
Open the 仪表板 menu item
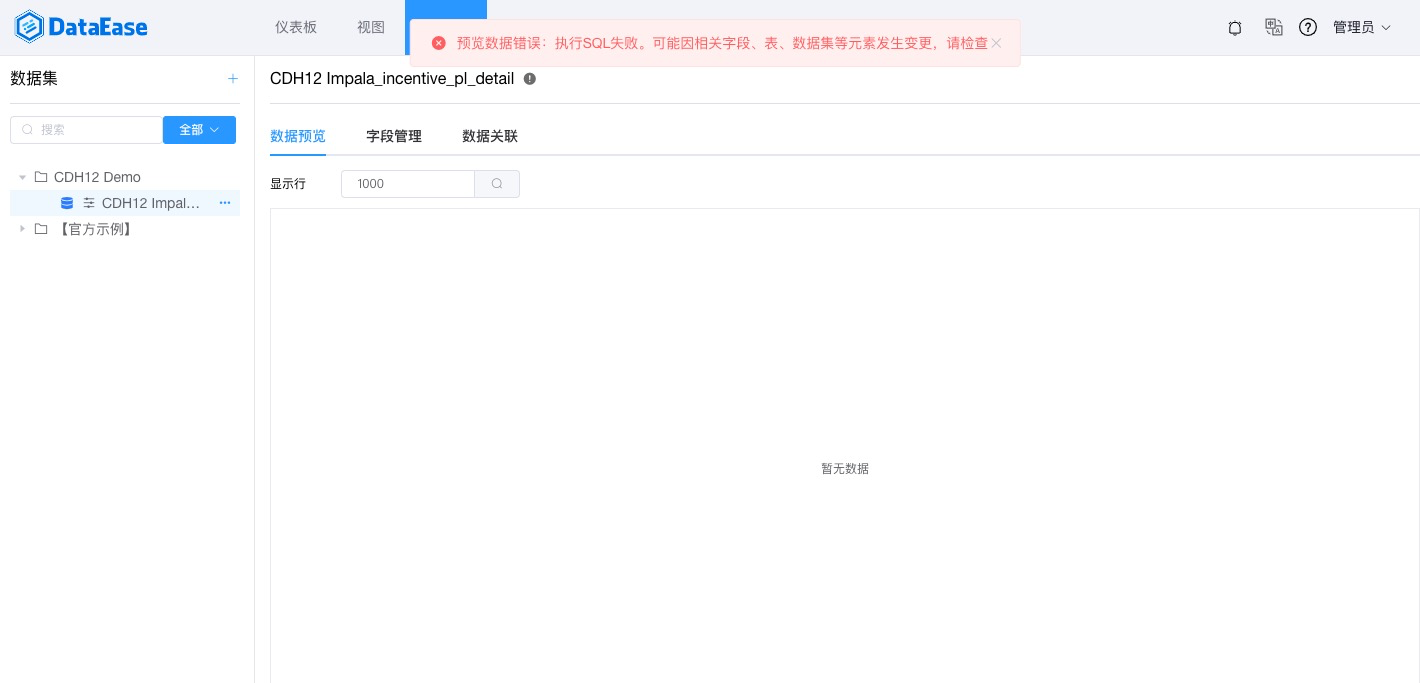click(x=296, y=27)
